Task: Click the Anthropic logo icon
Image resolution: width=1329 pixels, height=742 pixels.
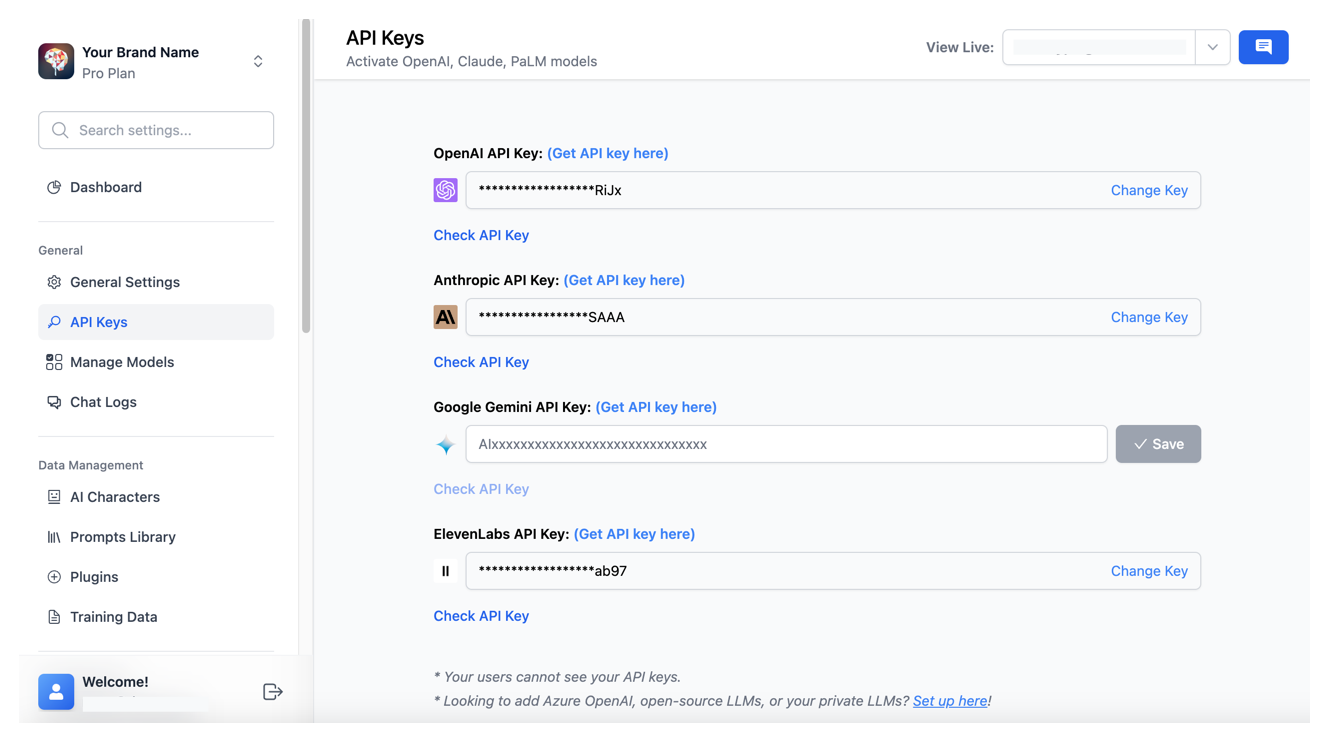Action: click(445, 317)
